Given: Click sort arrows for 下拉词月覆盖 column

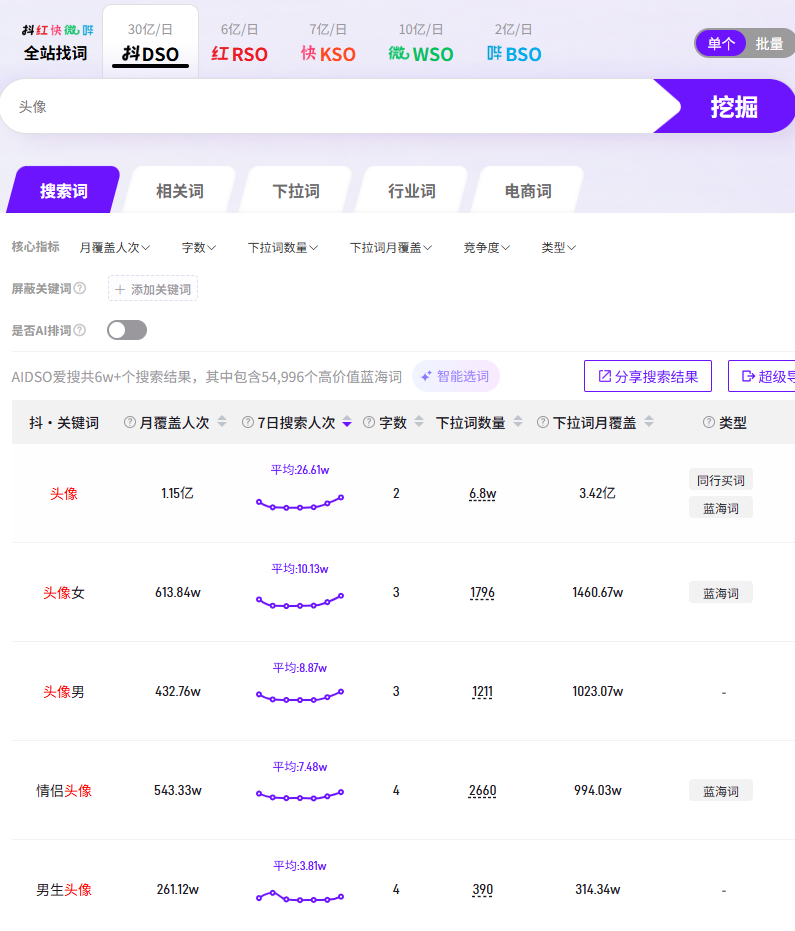Looking at the screenshot, I should point(649,423).
